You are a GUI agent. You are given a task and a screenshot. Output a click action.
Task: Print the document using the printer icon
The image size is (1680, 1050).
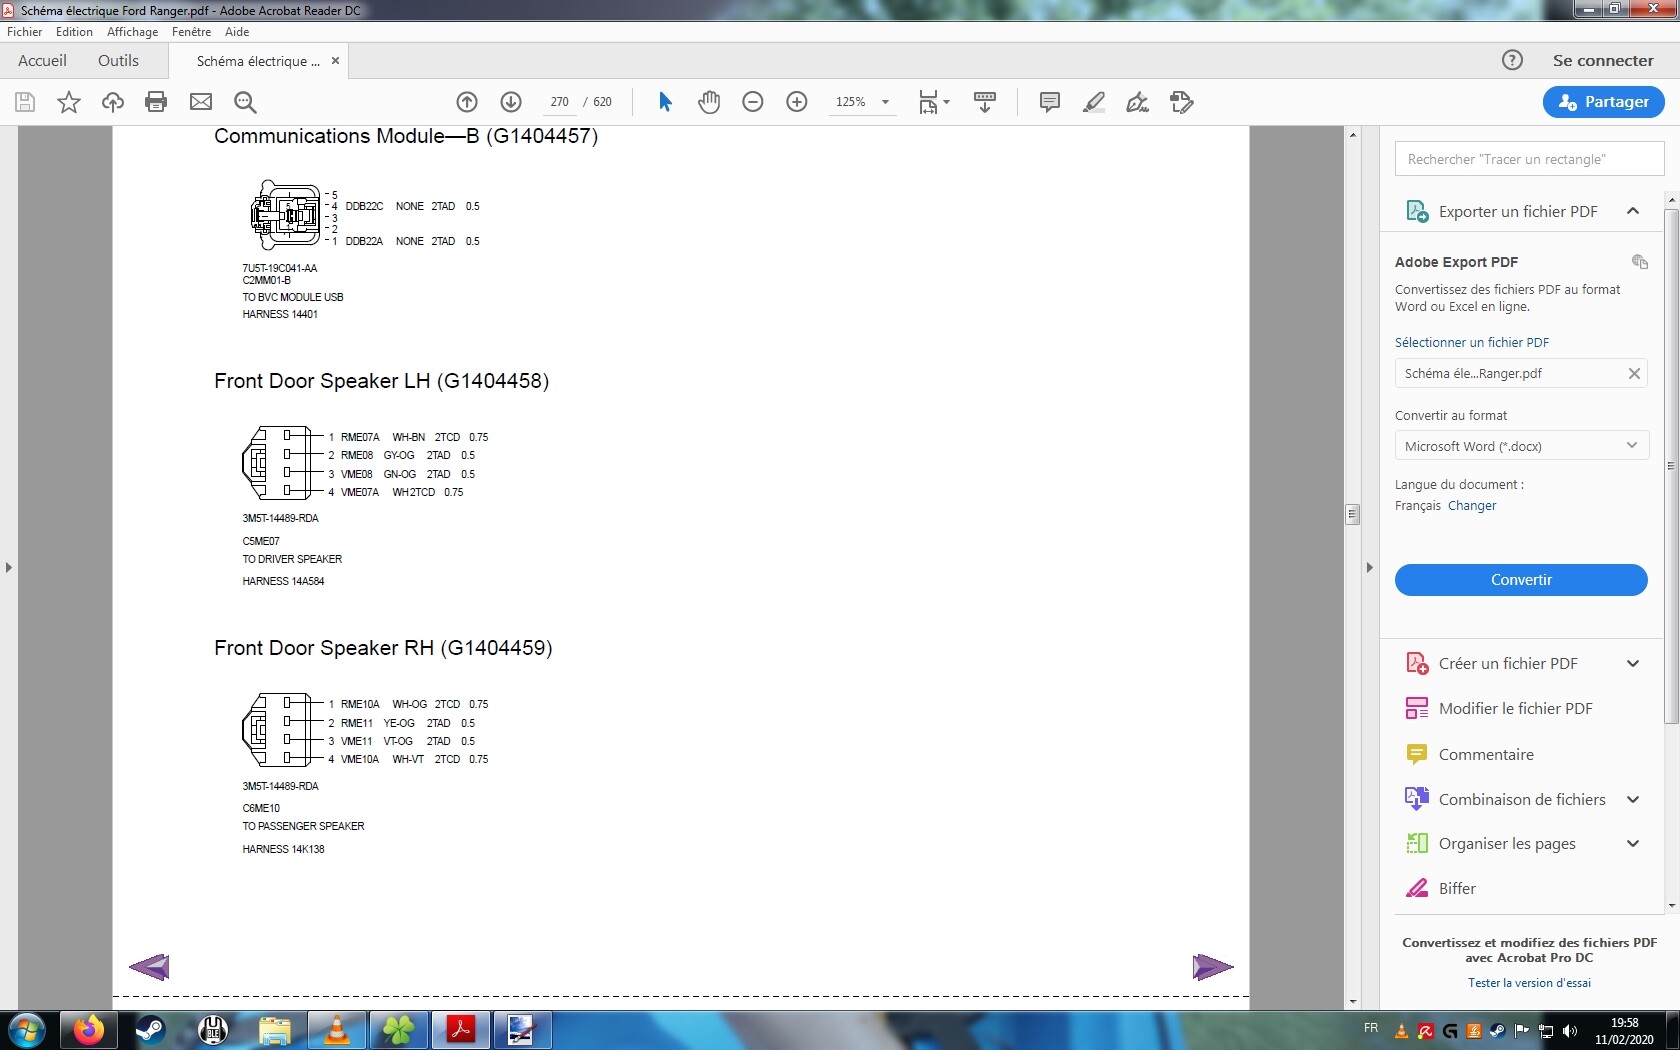tap(156, 102)
